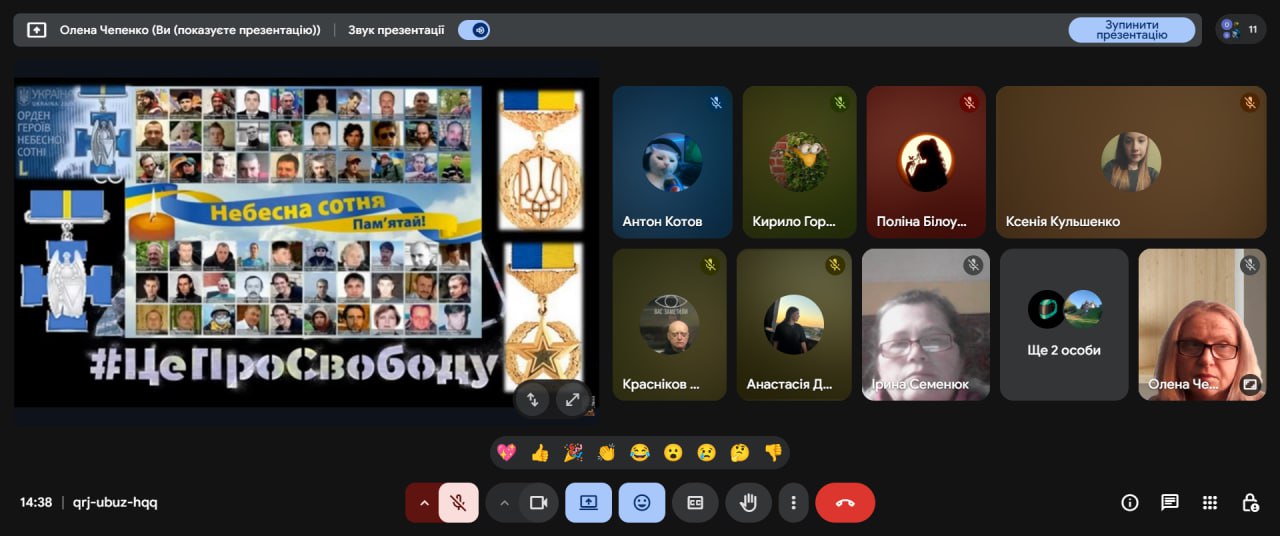1280x536 pixels.
Task: Expand camera video settings arrow
Action: (x=504, y=503)
